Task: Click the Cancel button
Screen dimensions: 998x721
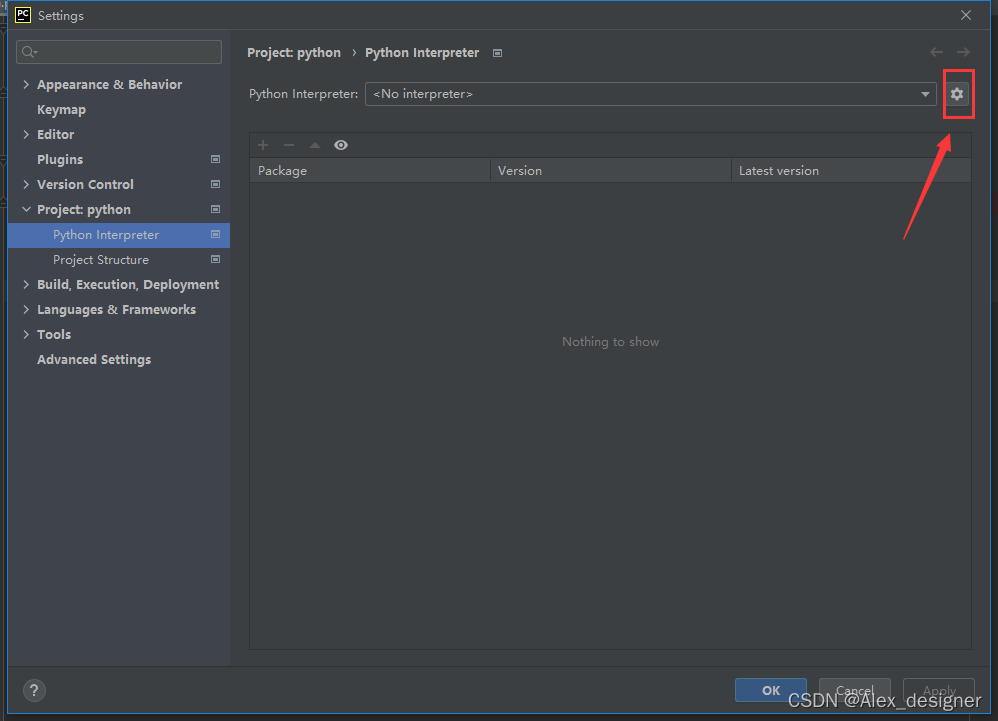Action: [854, 690]
